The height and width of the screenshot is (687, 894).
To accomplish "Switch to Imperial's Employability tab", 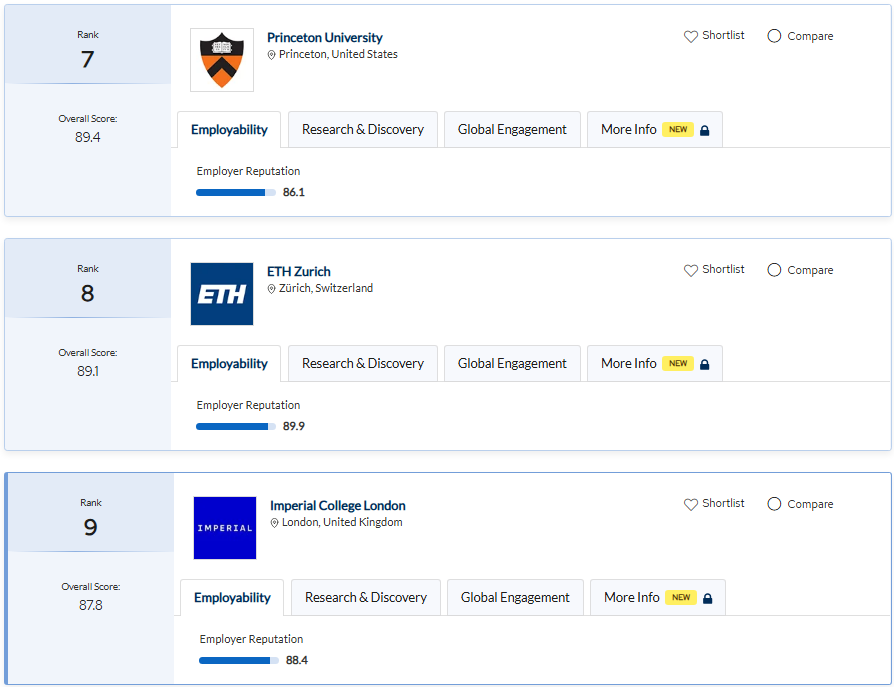I will [232, 597].
